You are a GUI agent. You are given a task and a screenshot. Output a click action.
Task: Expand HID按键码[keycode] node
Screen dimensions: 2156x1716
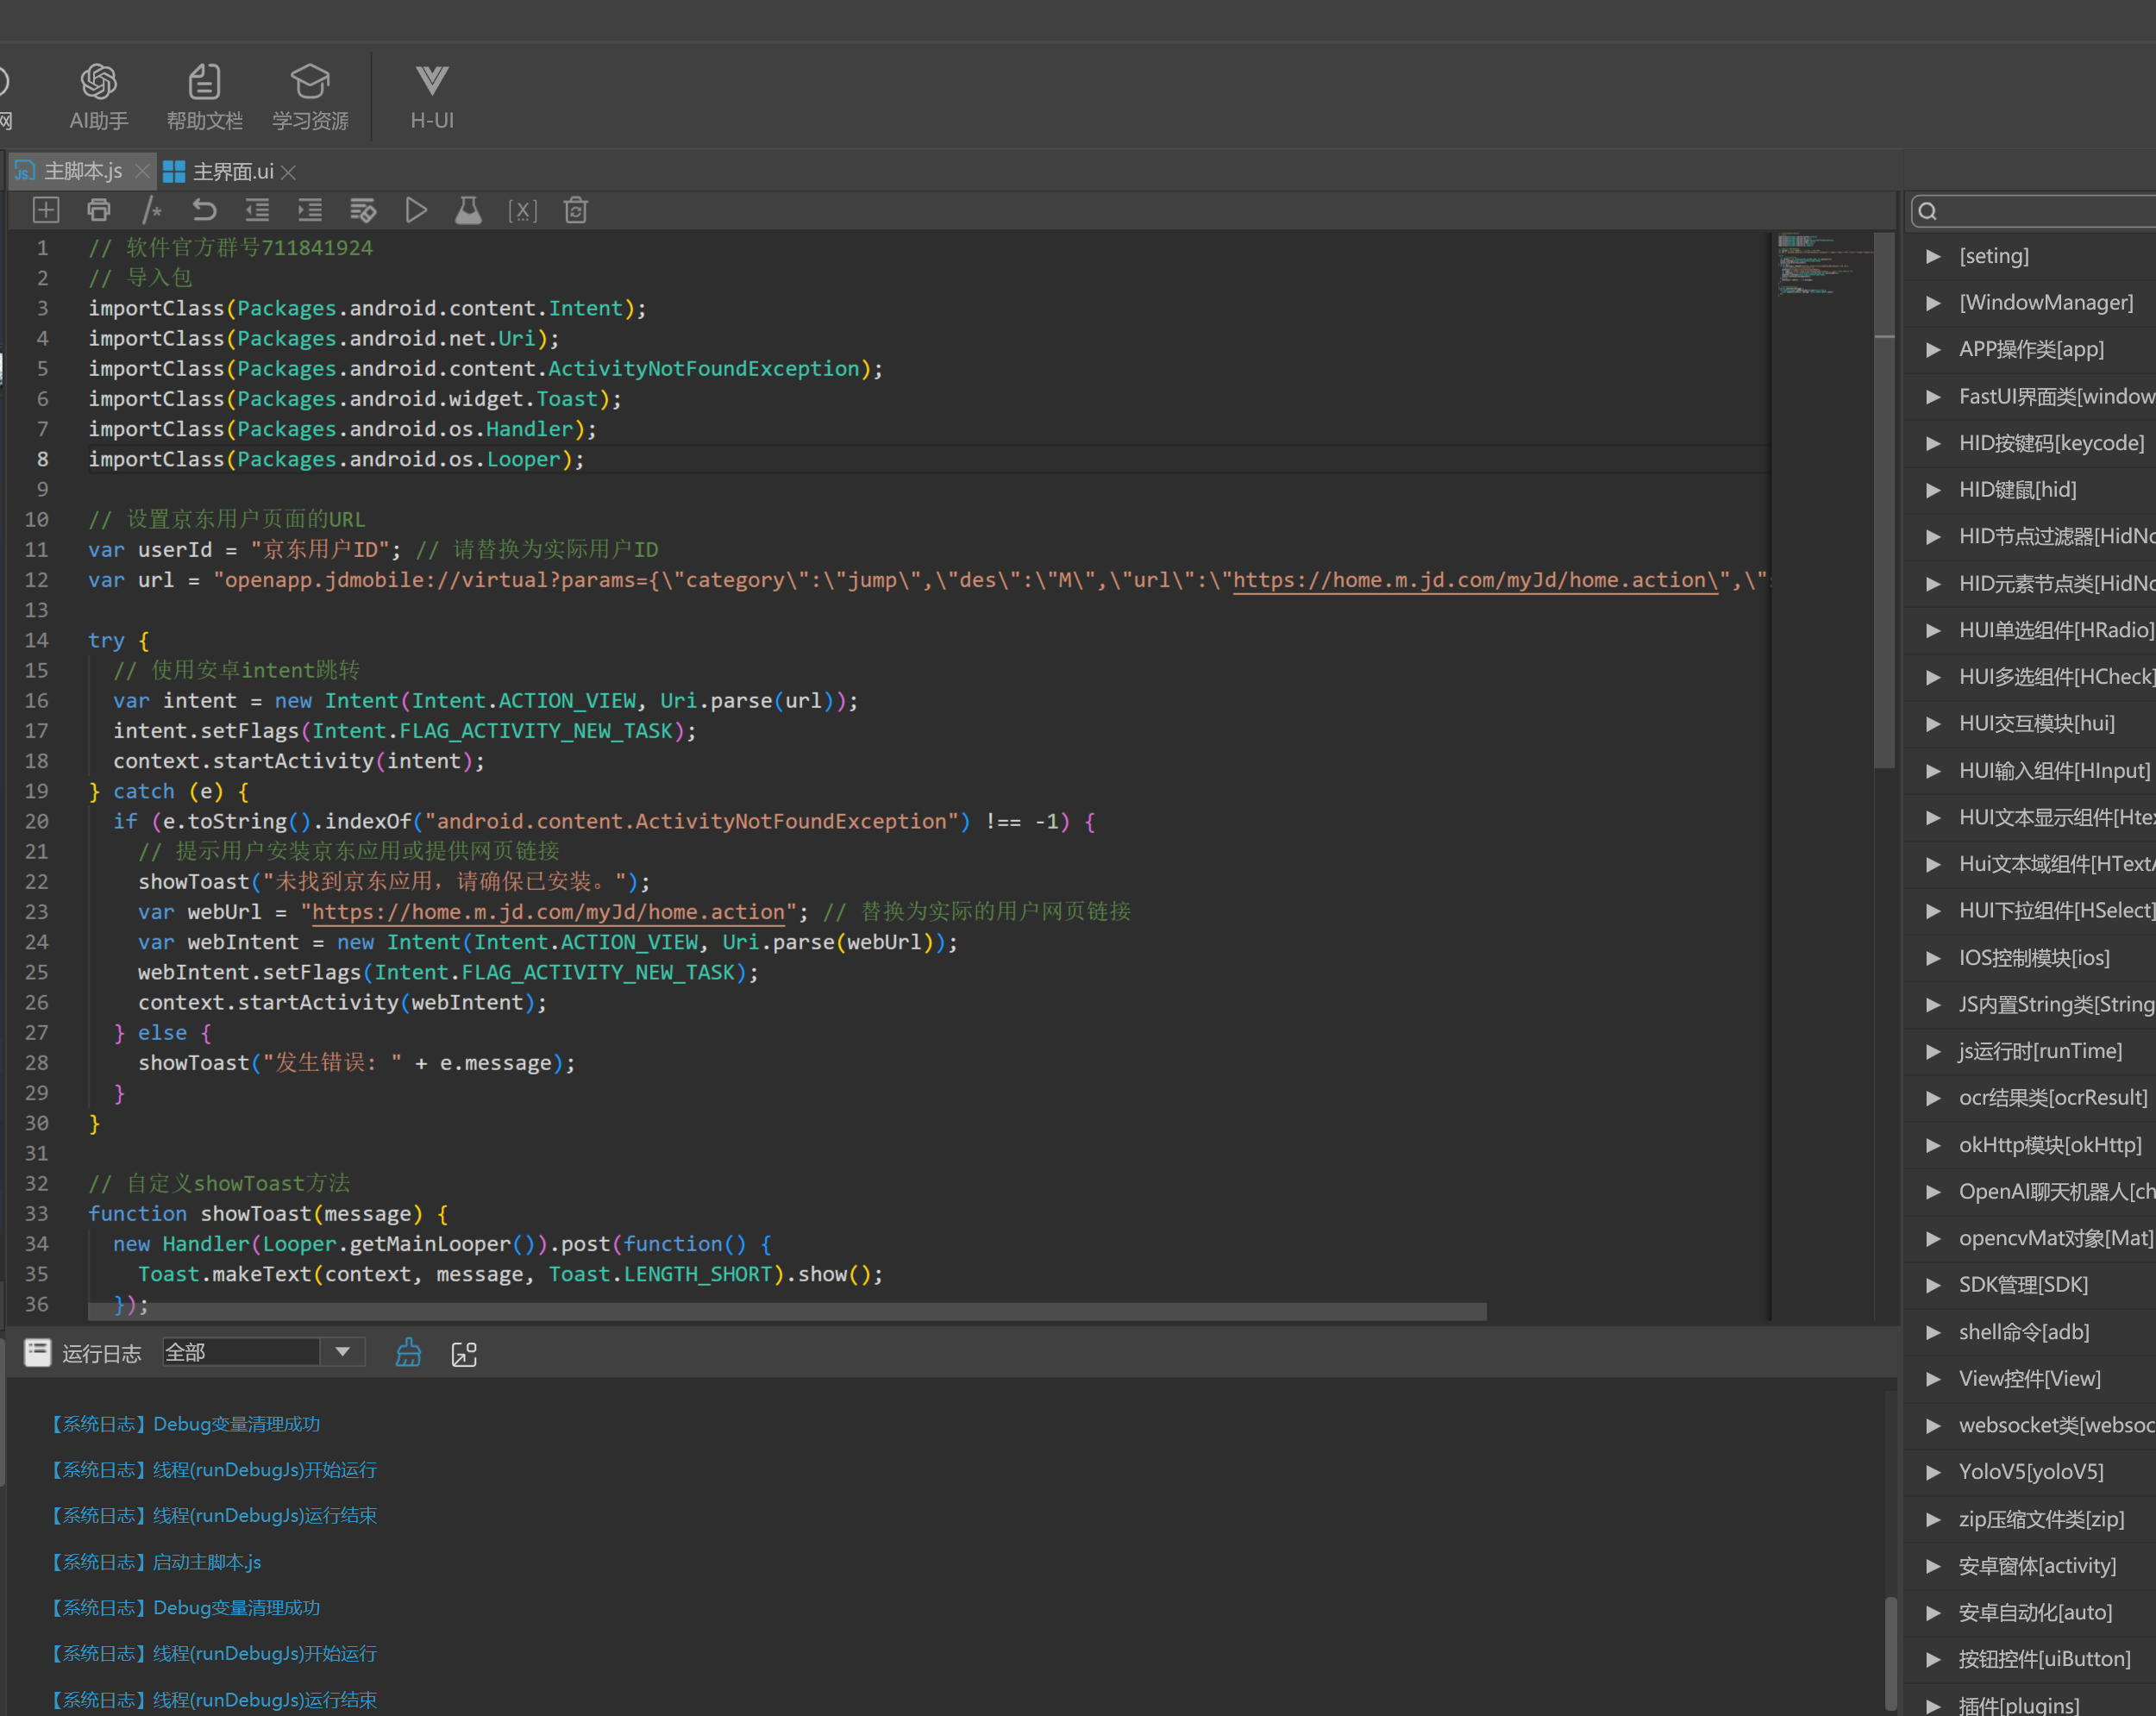pos(1933,443)
